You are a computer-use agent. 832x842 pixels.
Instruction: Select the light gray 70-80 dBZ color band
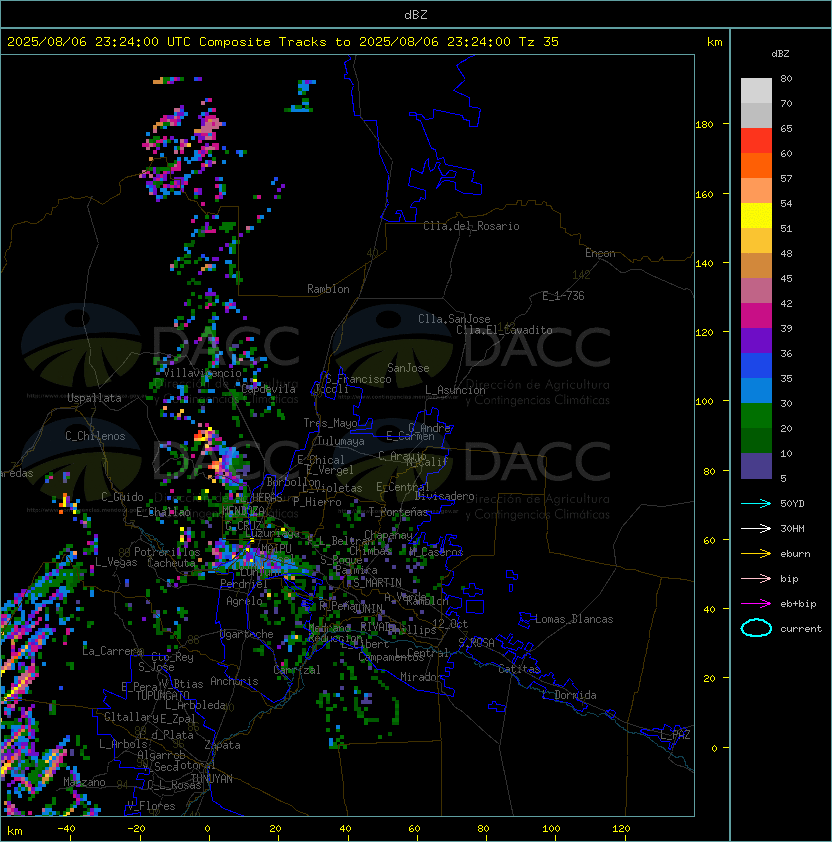756,91
